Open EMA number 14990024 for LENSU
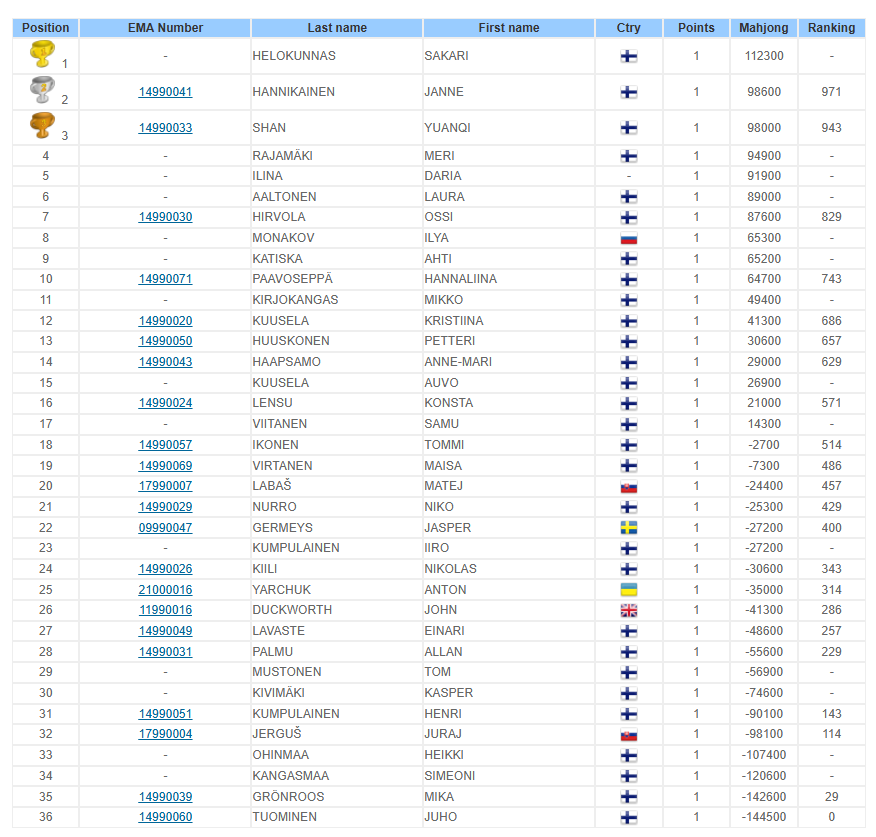The image size is (876, 837). pos(165,403)
